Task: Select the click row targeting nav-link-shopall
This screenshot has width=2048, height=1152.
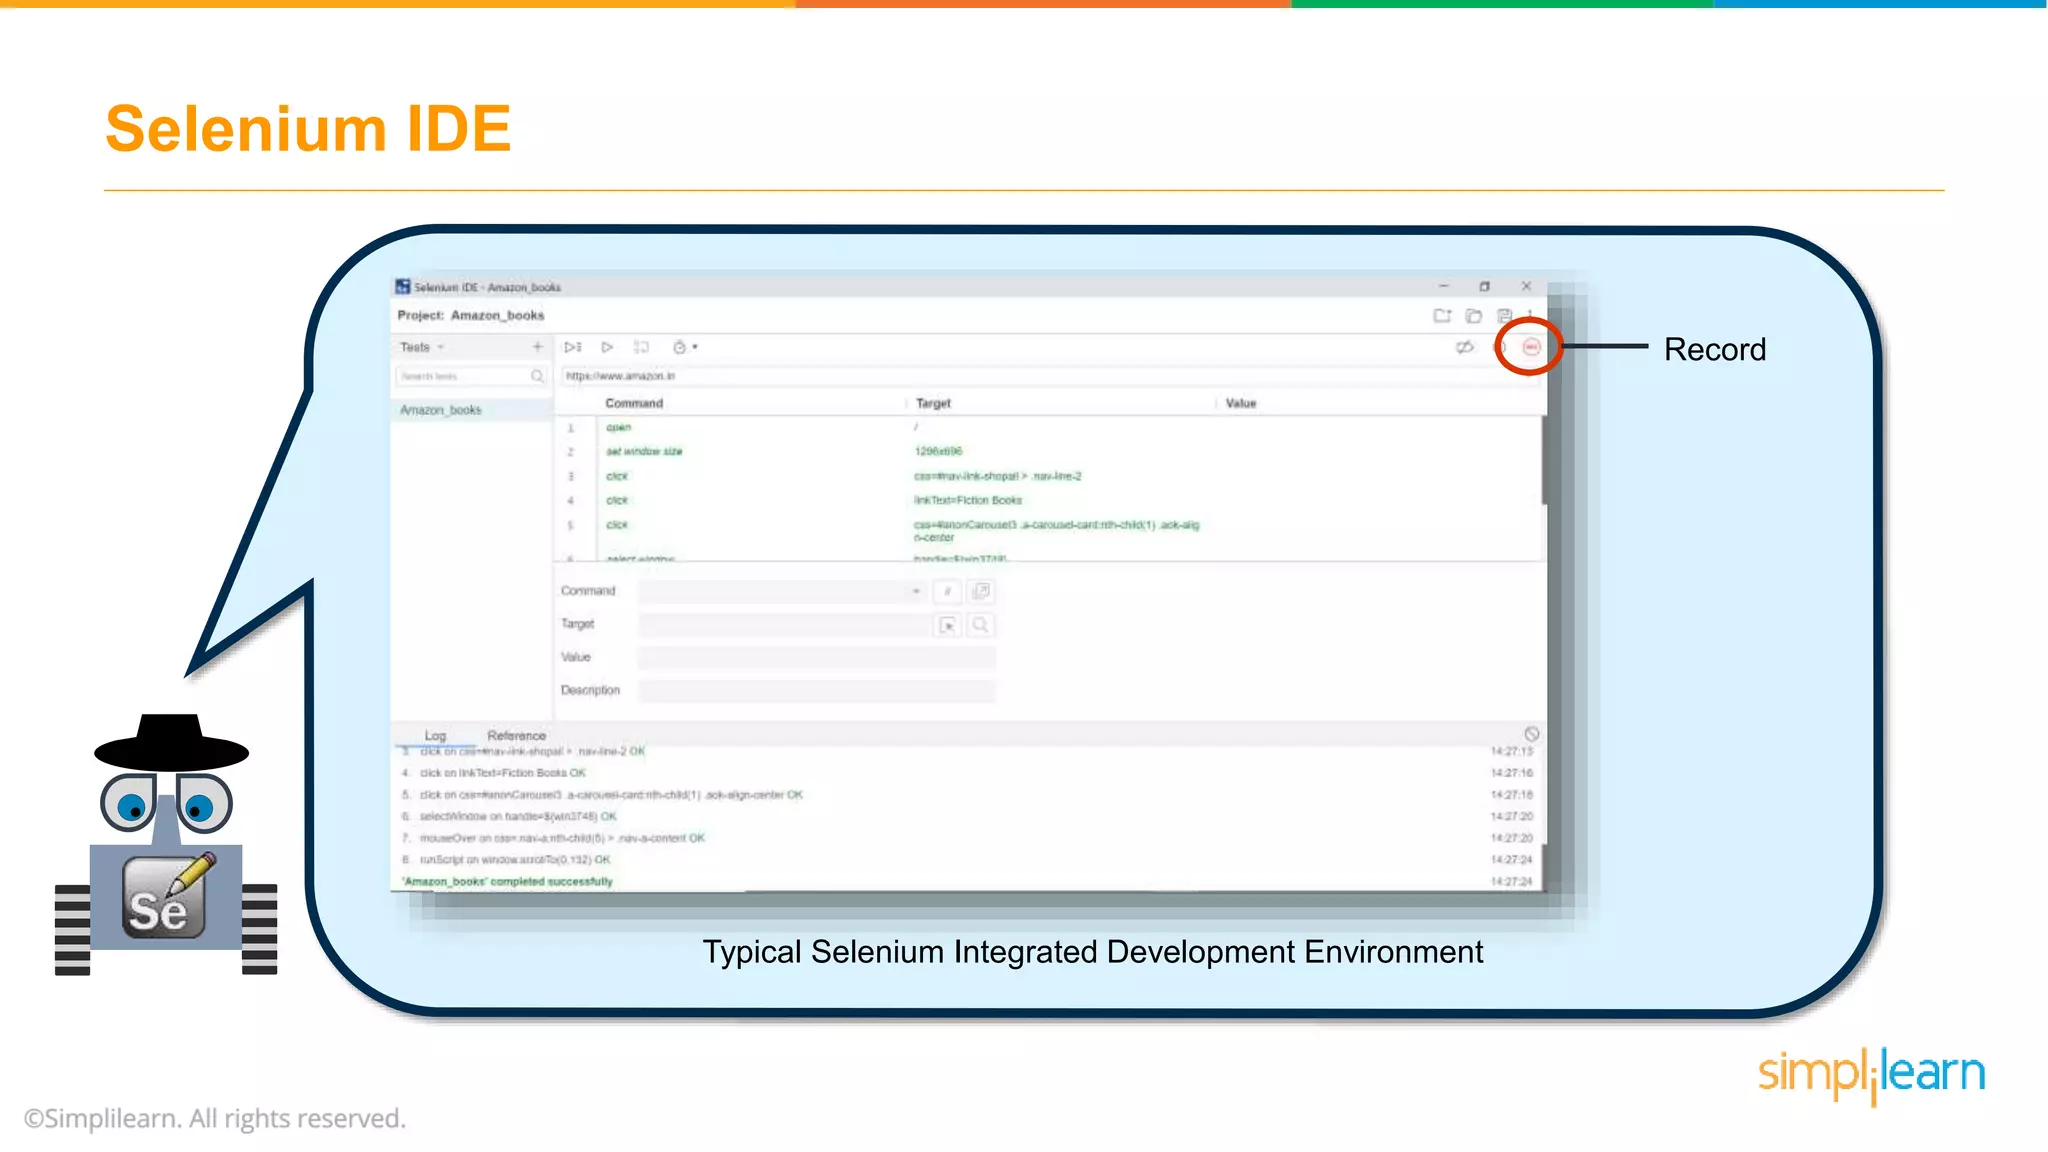Action: point(1048,476)
